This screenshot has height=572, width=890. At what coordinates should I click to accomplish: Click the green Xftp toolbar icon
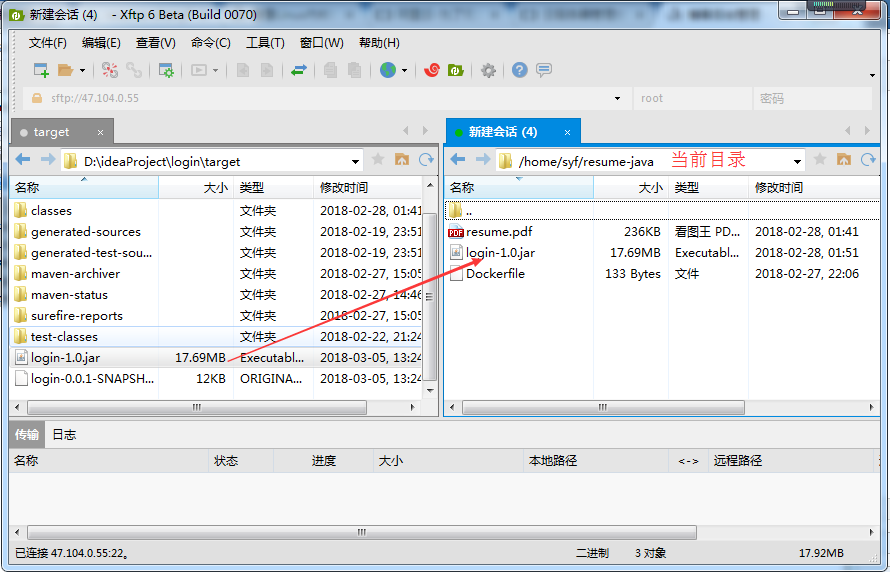coord(456,70)
